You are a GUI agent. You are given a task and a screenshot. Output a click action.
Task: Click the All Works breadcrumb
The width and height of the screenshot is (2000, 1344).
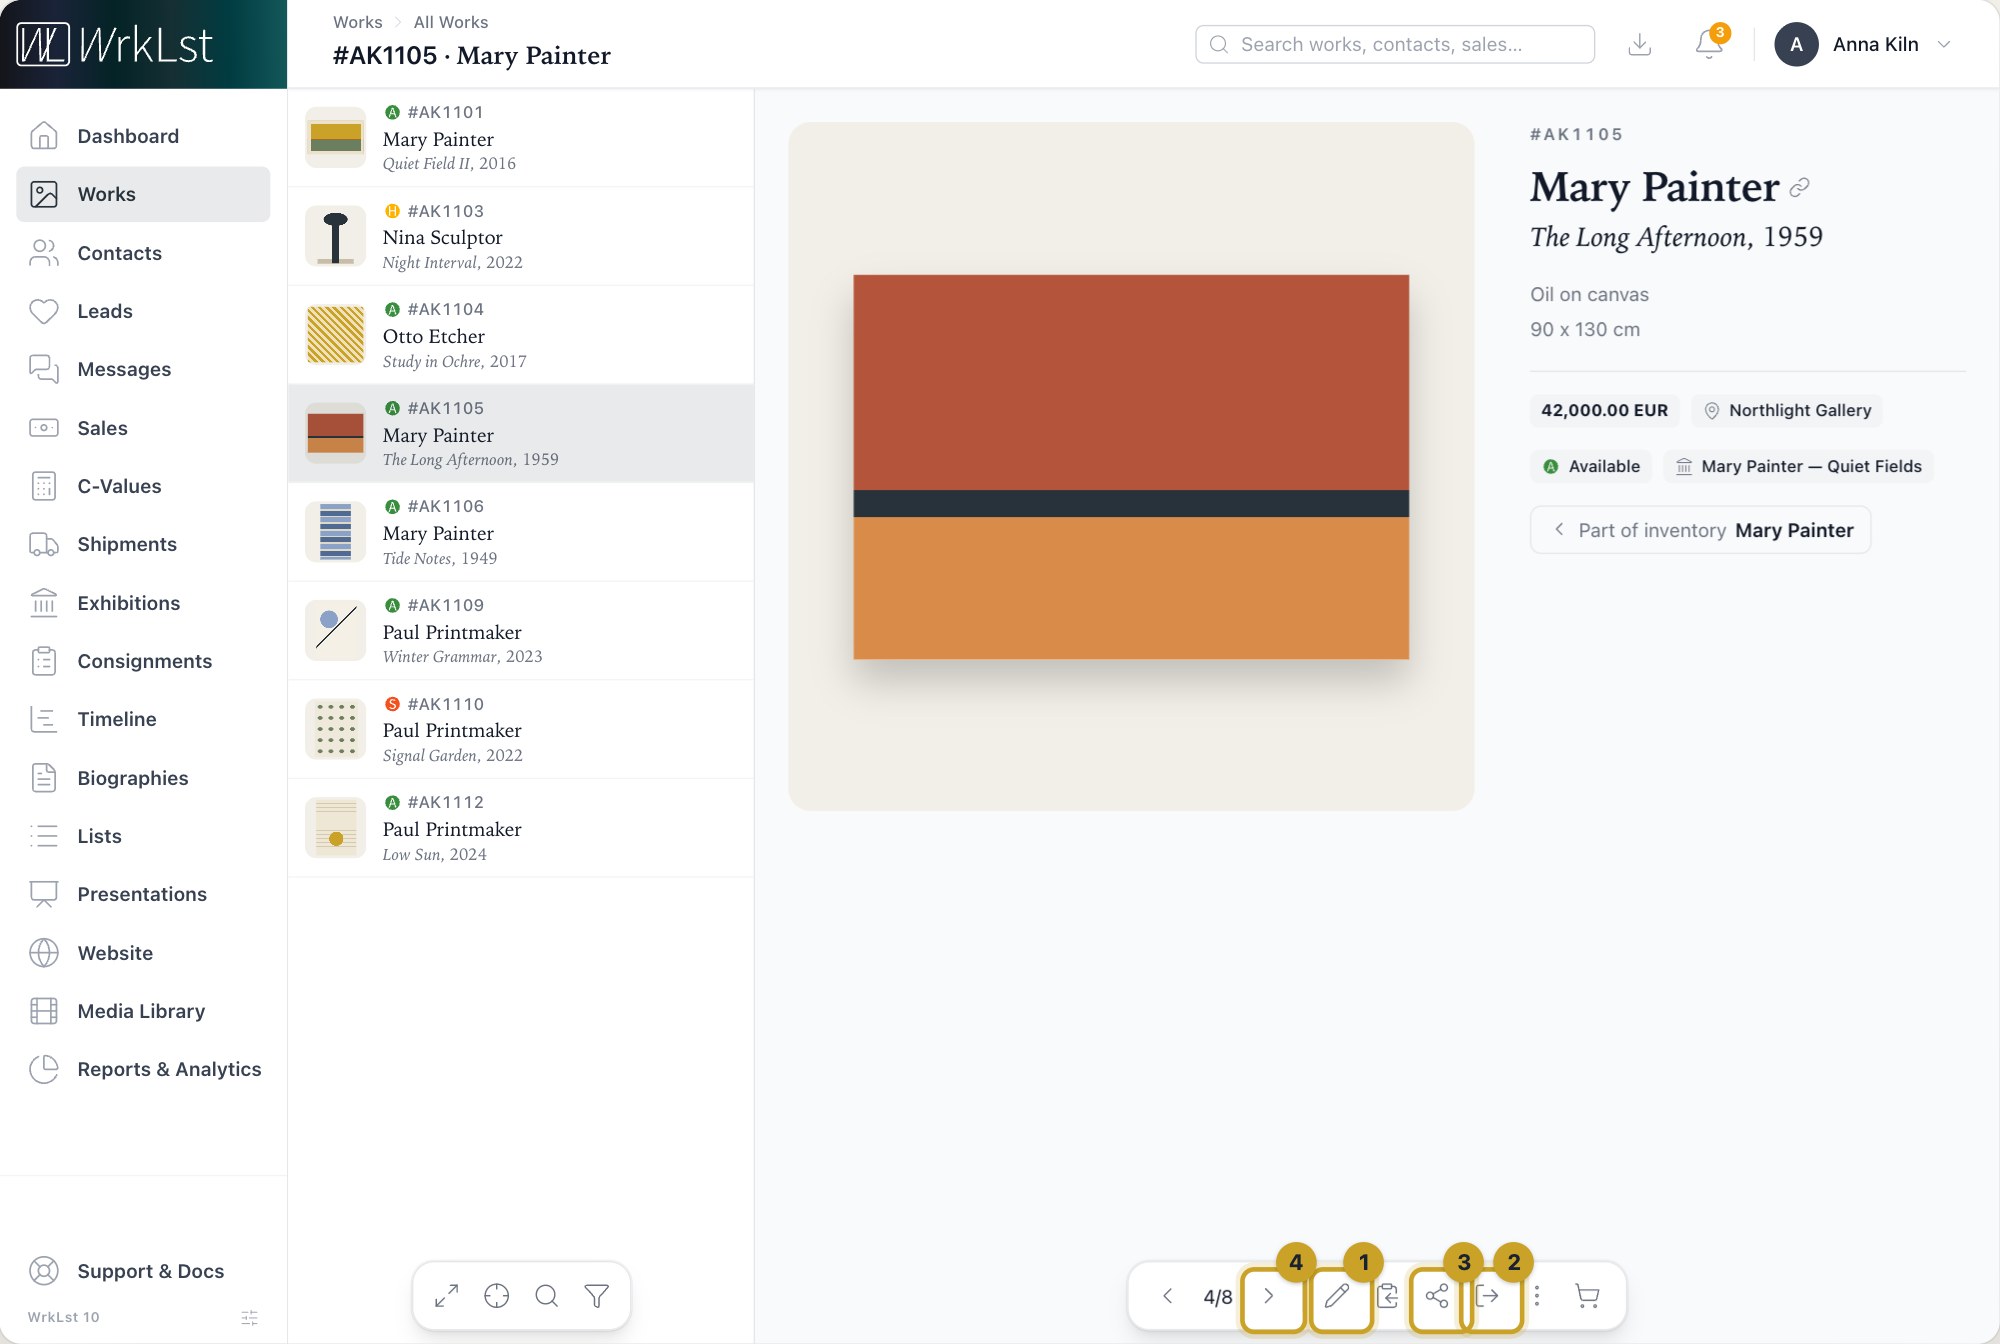pyautogui.click(x=451, y=22)
